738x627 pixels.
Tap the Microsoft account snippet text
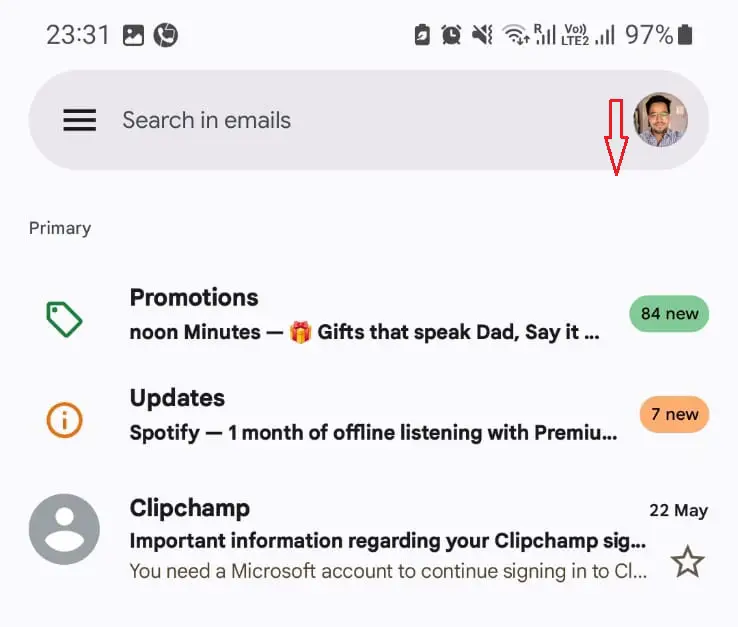click(x=389, y=572)
